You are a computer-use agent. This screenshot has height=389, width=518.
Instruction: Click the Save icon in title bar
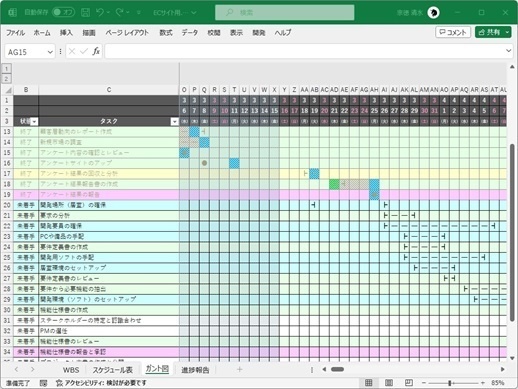pos(85,12)
